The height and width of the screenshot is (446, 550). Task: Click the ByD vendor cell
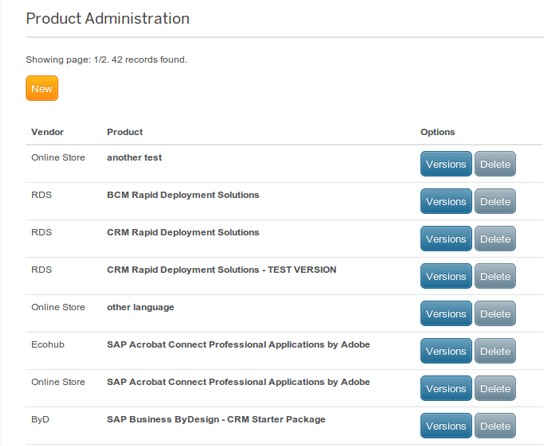coord(40,420)
